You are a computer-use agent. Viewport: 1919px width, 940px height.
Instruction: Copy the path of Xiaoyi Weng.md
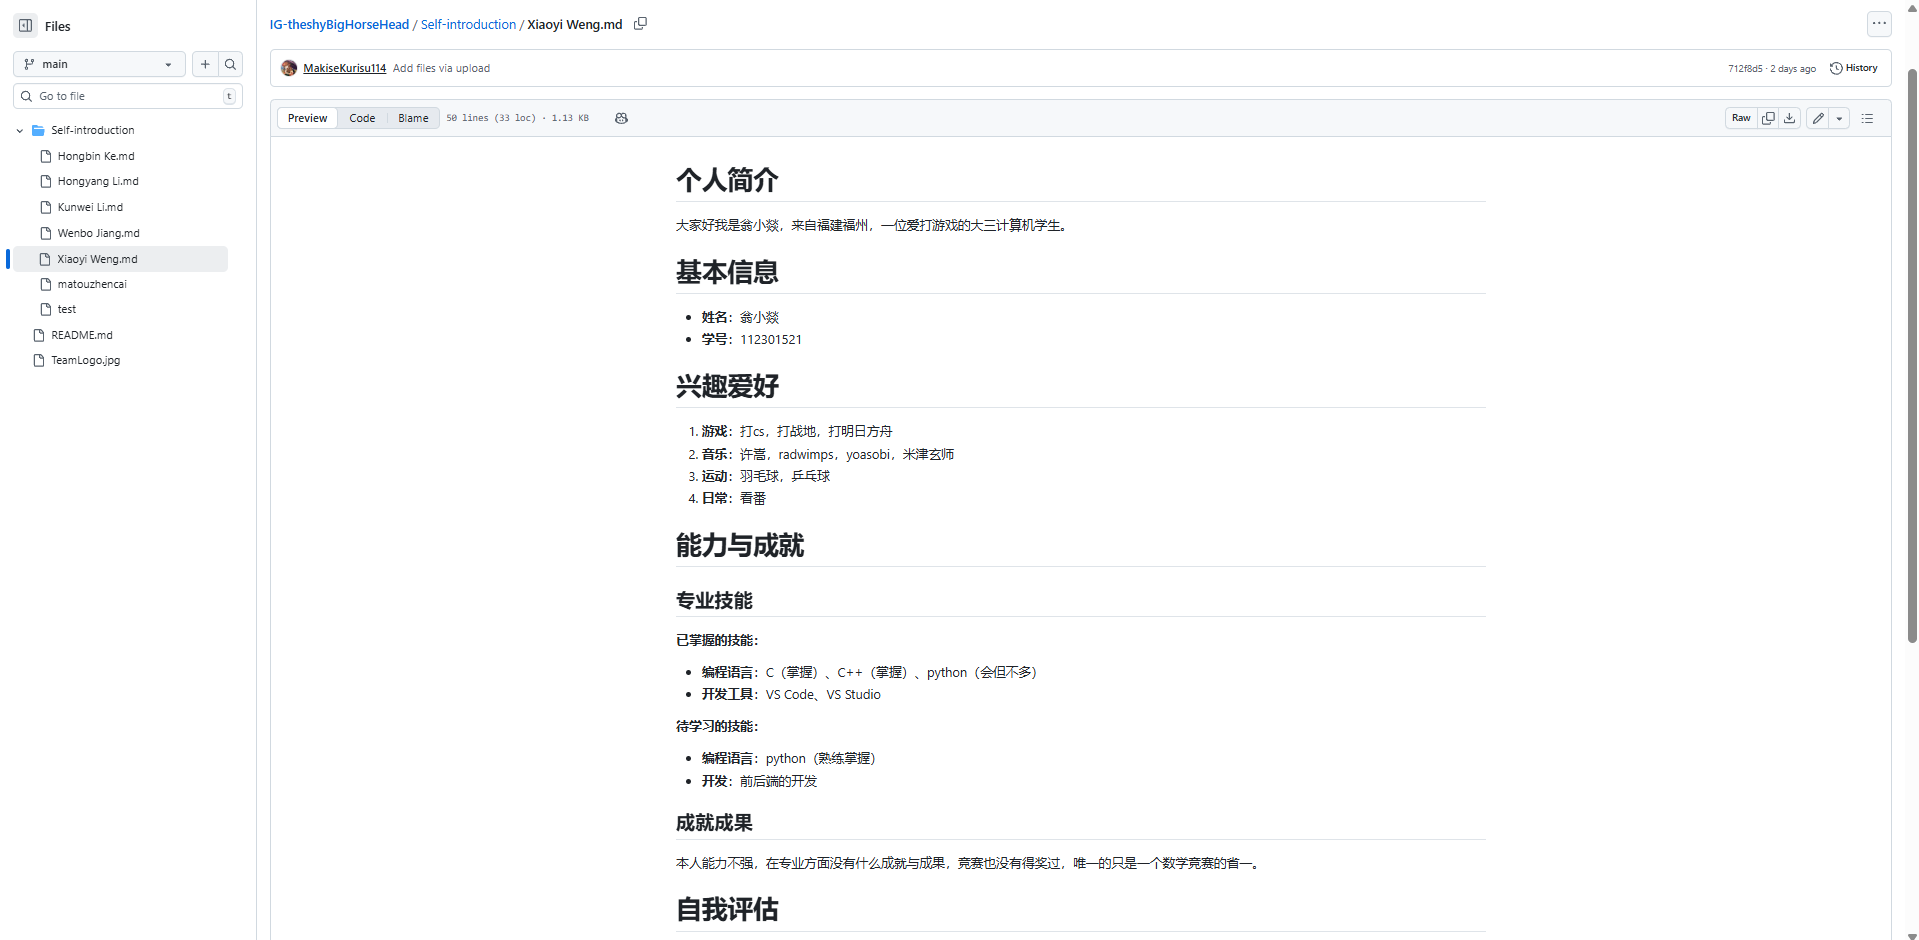click(x=640, y=23)
